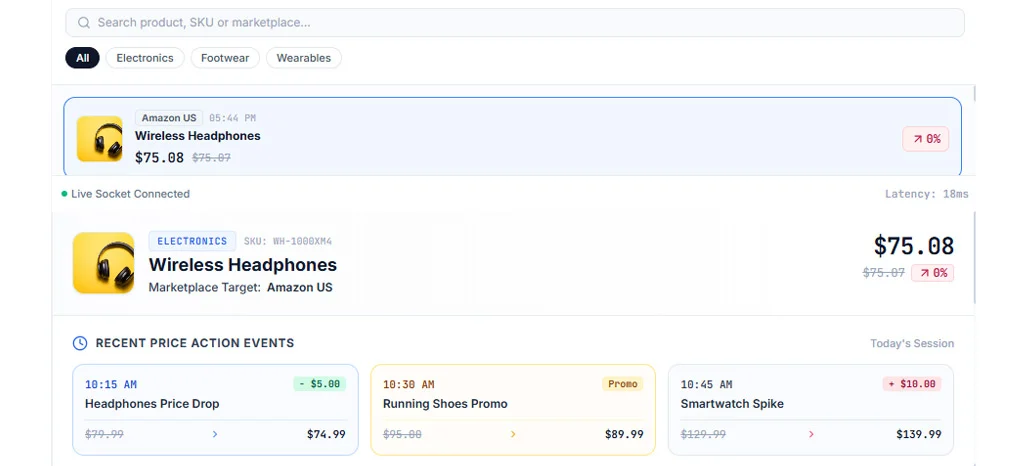This screenshot has width=1026, height=466.
Task: Click the blue chevron in Headphones Price Drop card
Action: (x=215, y=434)
